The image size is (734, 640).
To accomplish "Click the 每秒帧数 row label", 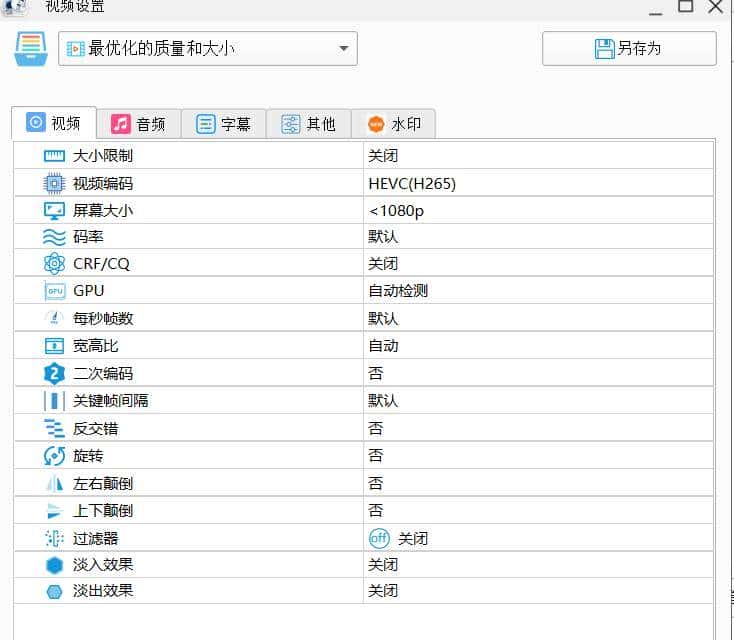I will (x=103, y=318).
